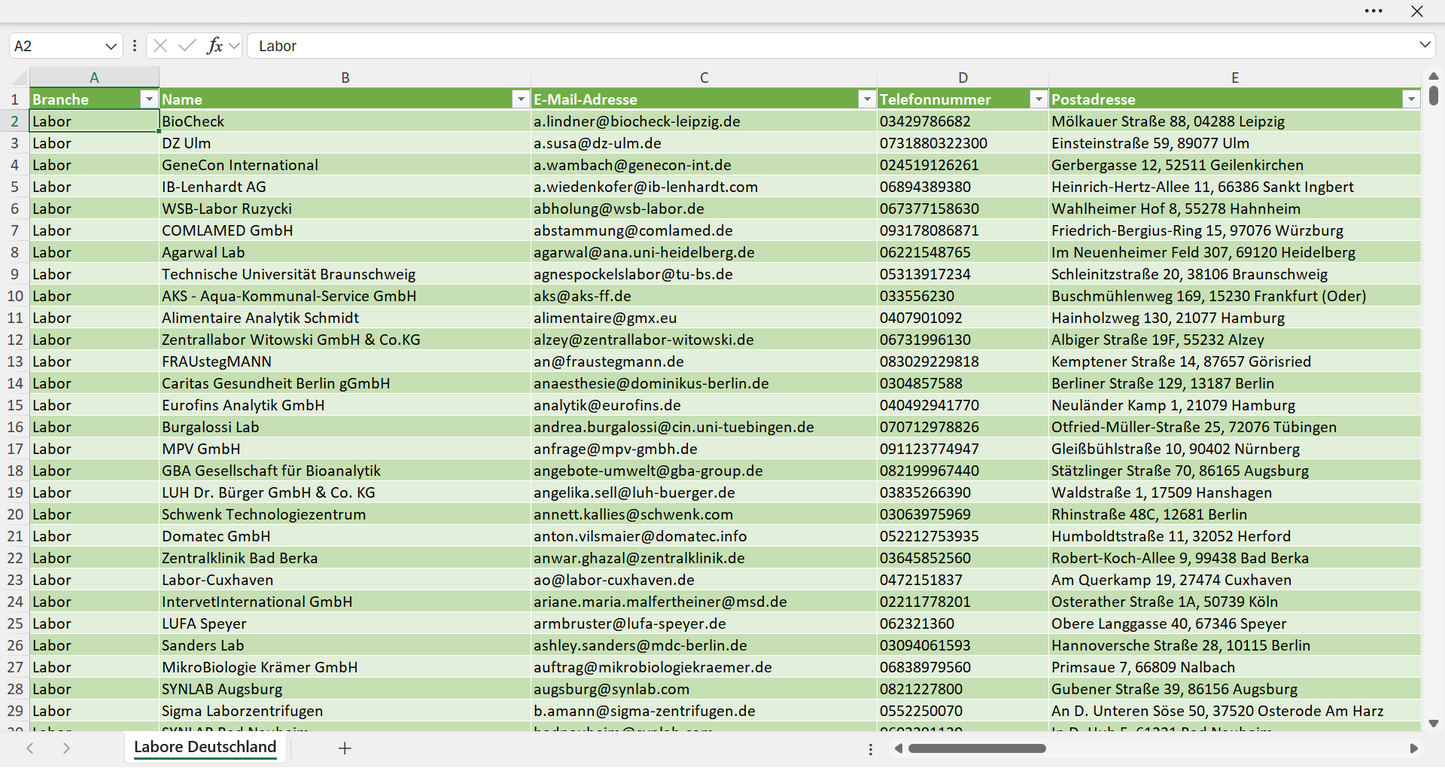Screen dimensions: 1445x768
Task: Open the insert function fx button
Action: (214, 46)
